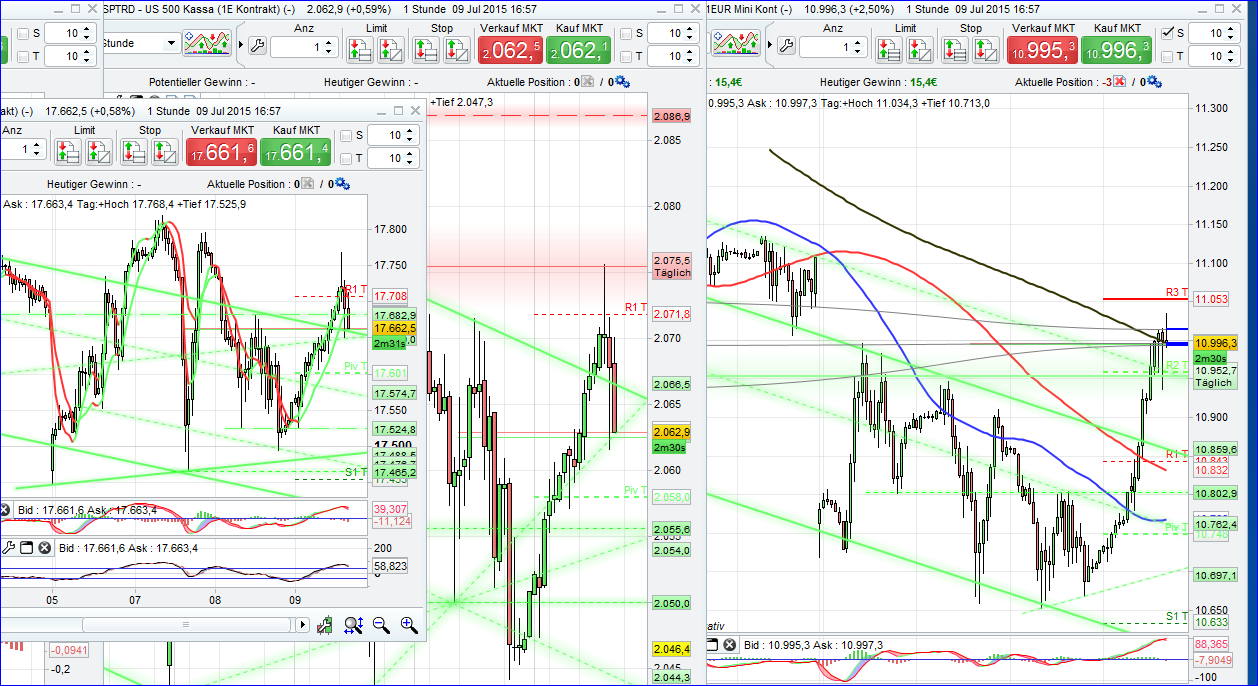Image resolution: width=1258 pixels, height=686 pixels.
Task: Place a sell Stop order icon
Action: coord(424,46)
